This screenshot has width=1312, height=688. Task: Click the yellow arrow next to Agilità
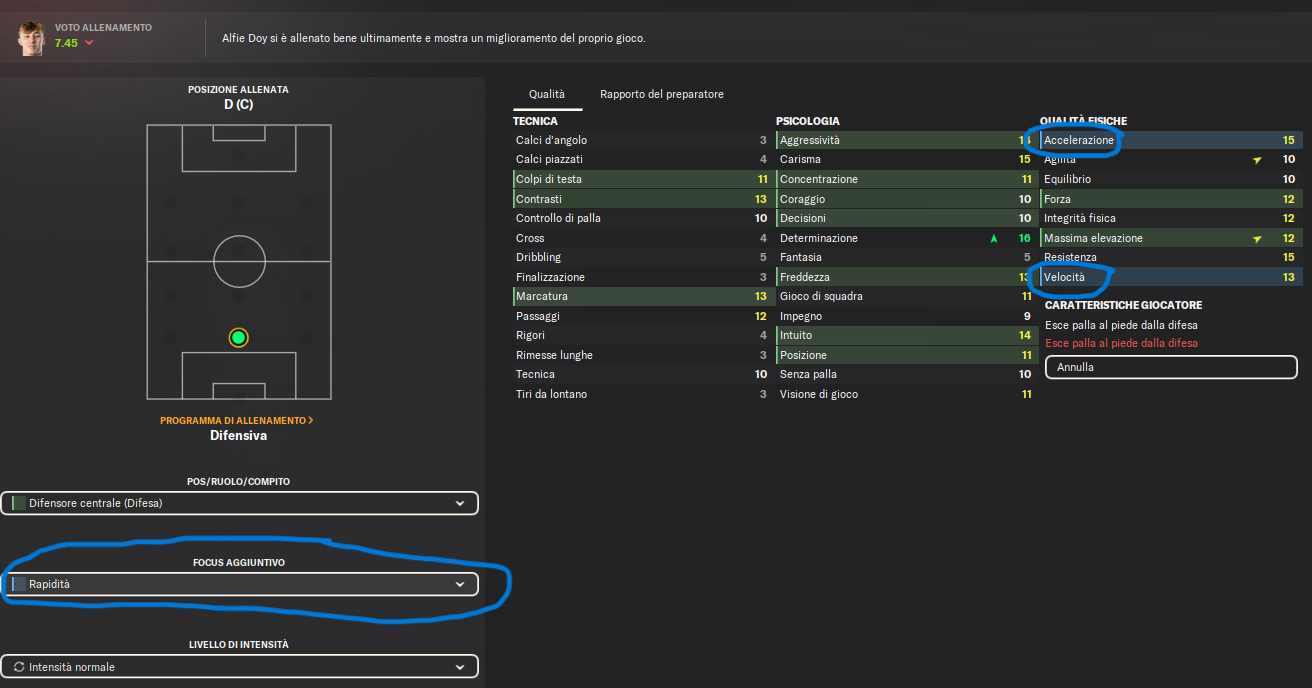click(x=1255, y=160)
